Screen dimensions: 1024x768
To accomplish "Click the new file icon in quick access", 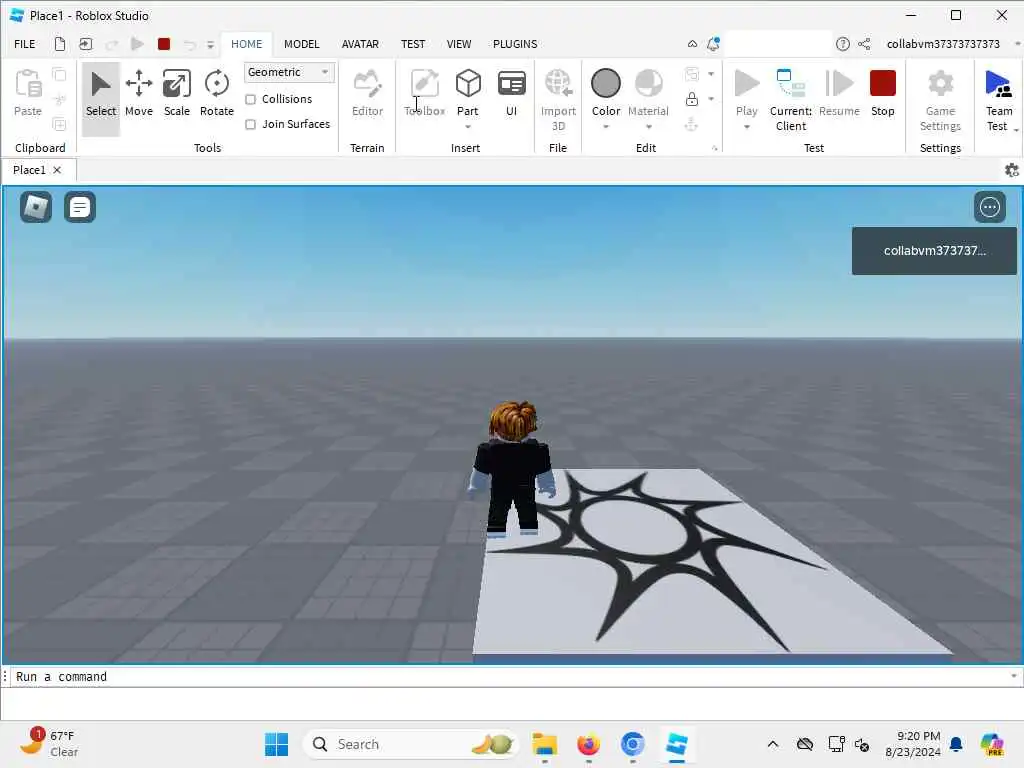I will [x=59, y=44].
